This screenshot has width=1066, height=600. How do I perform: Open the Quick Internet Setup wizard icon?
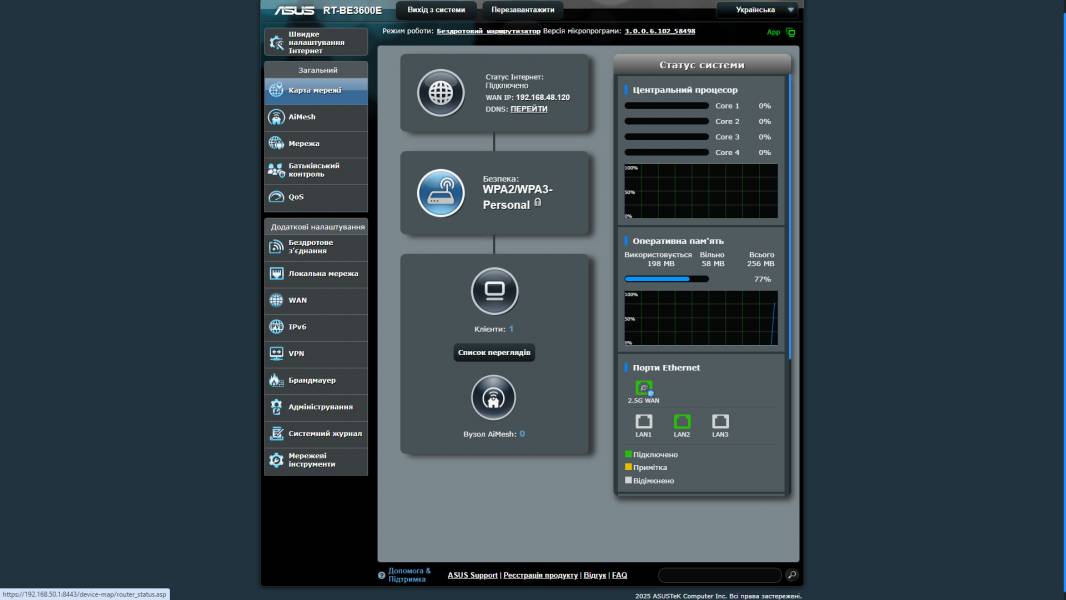276,42
